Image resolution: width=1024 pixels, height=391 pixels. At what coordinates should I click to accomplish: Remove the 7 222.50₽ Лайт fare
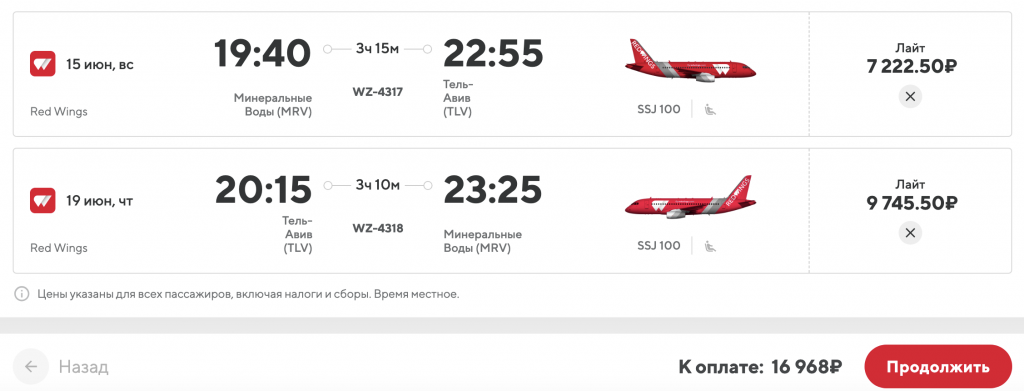[910, 97]
